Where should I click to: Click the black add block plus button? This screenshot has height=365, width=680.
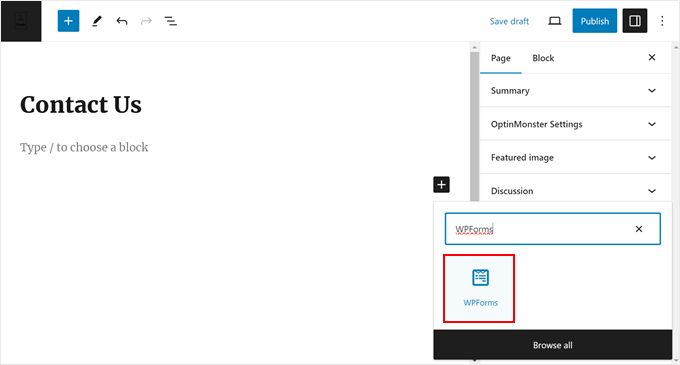[441, 185]
